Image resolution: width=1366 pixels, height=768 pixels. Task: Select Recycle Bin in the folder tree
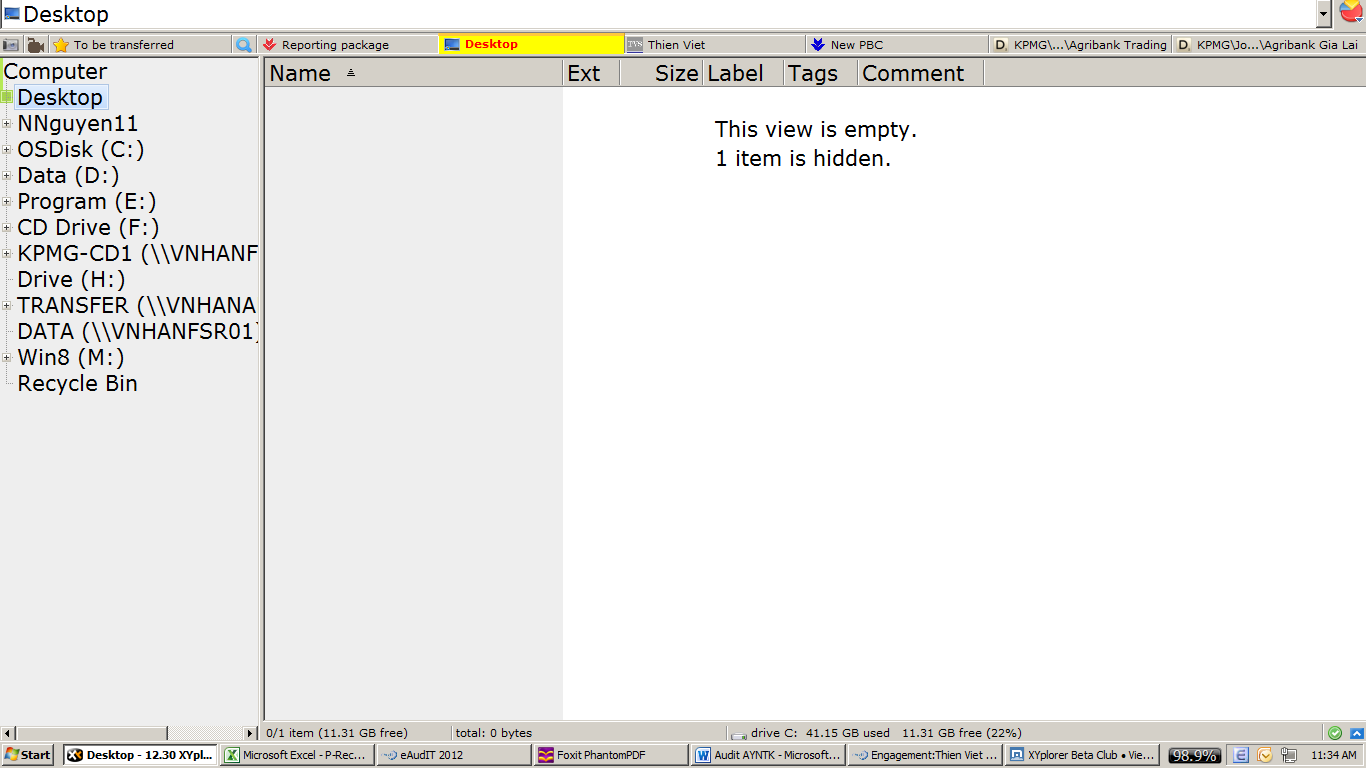coord(77,384)
